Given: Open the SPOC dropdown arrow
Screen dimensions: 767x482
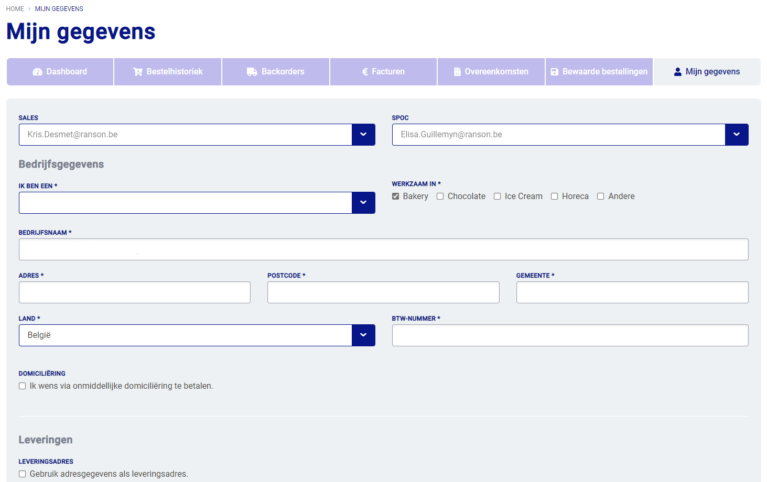Looking at the screenshot, I should 736,134.
